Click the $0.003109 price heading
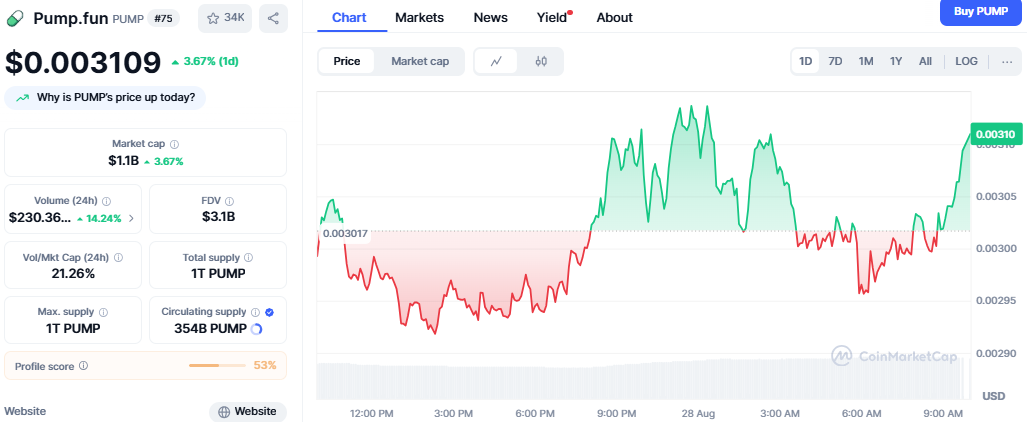 83,62
